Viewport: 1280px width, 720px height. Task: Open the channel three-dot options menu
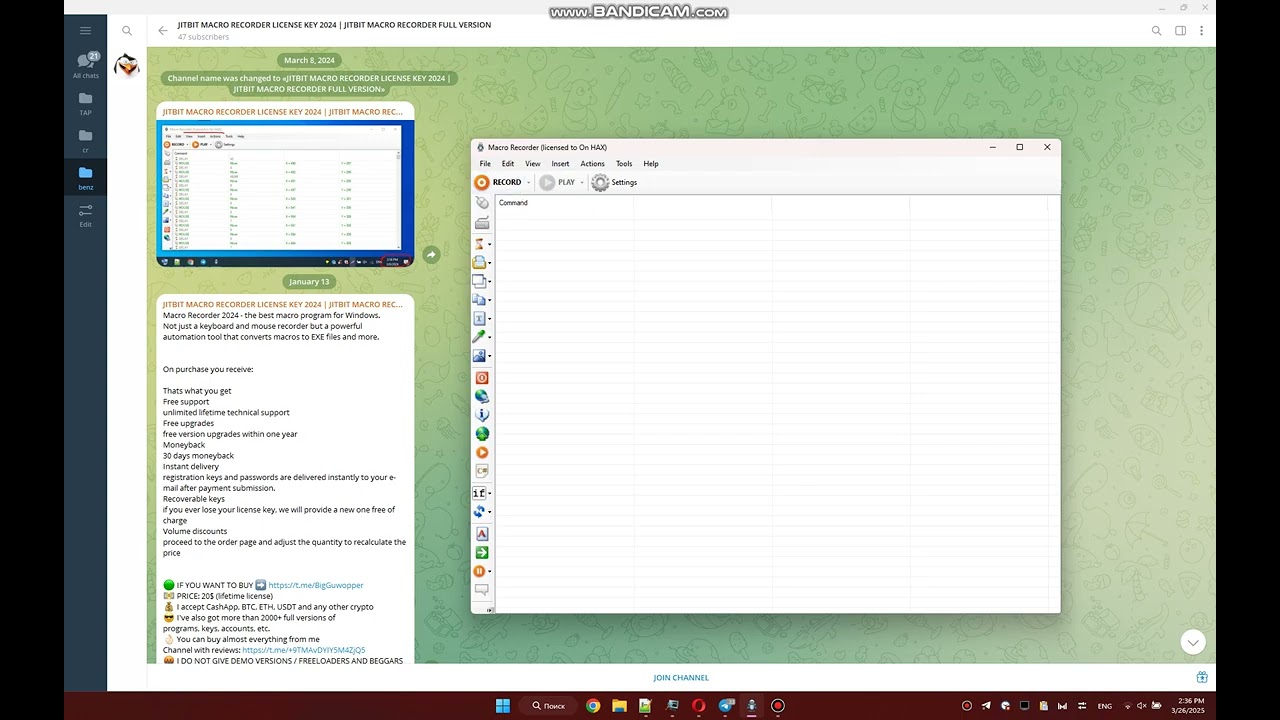(1201, 31)
